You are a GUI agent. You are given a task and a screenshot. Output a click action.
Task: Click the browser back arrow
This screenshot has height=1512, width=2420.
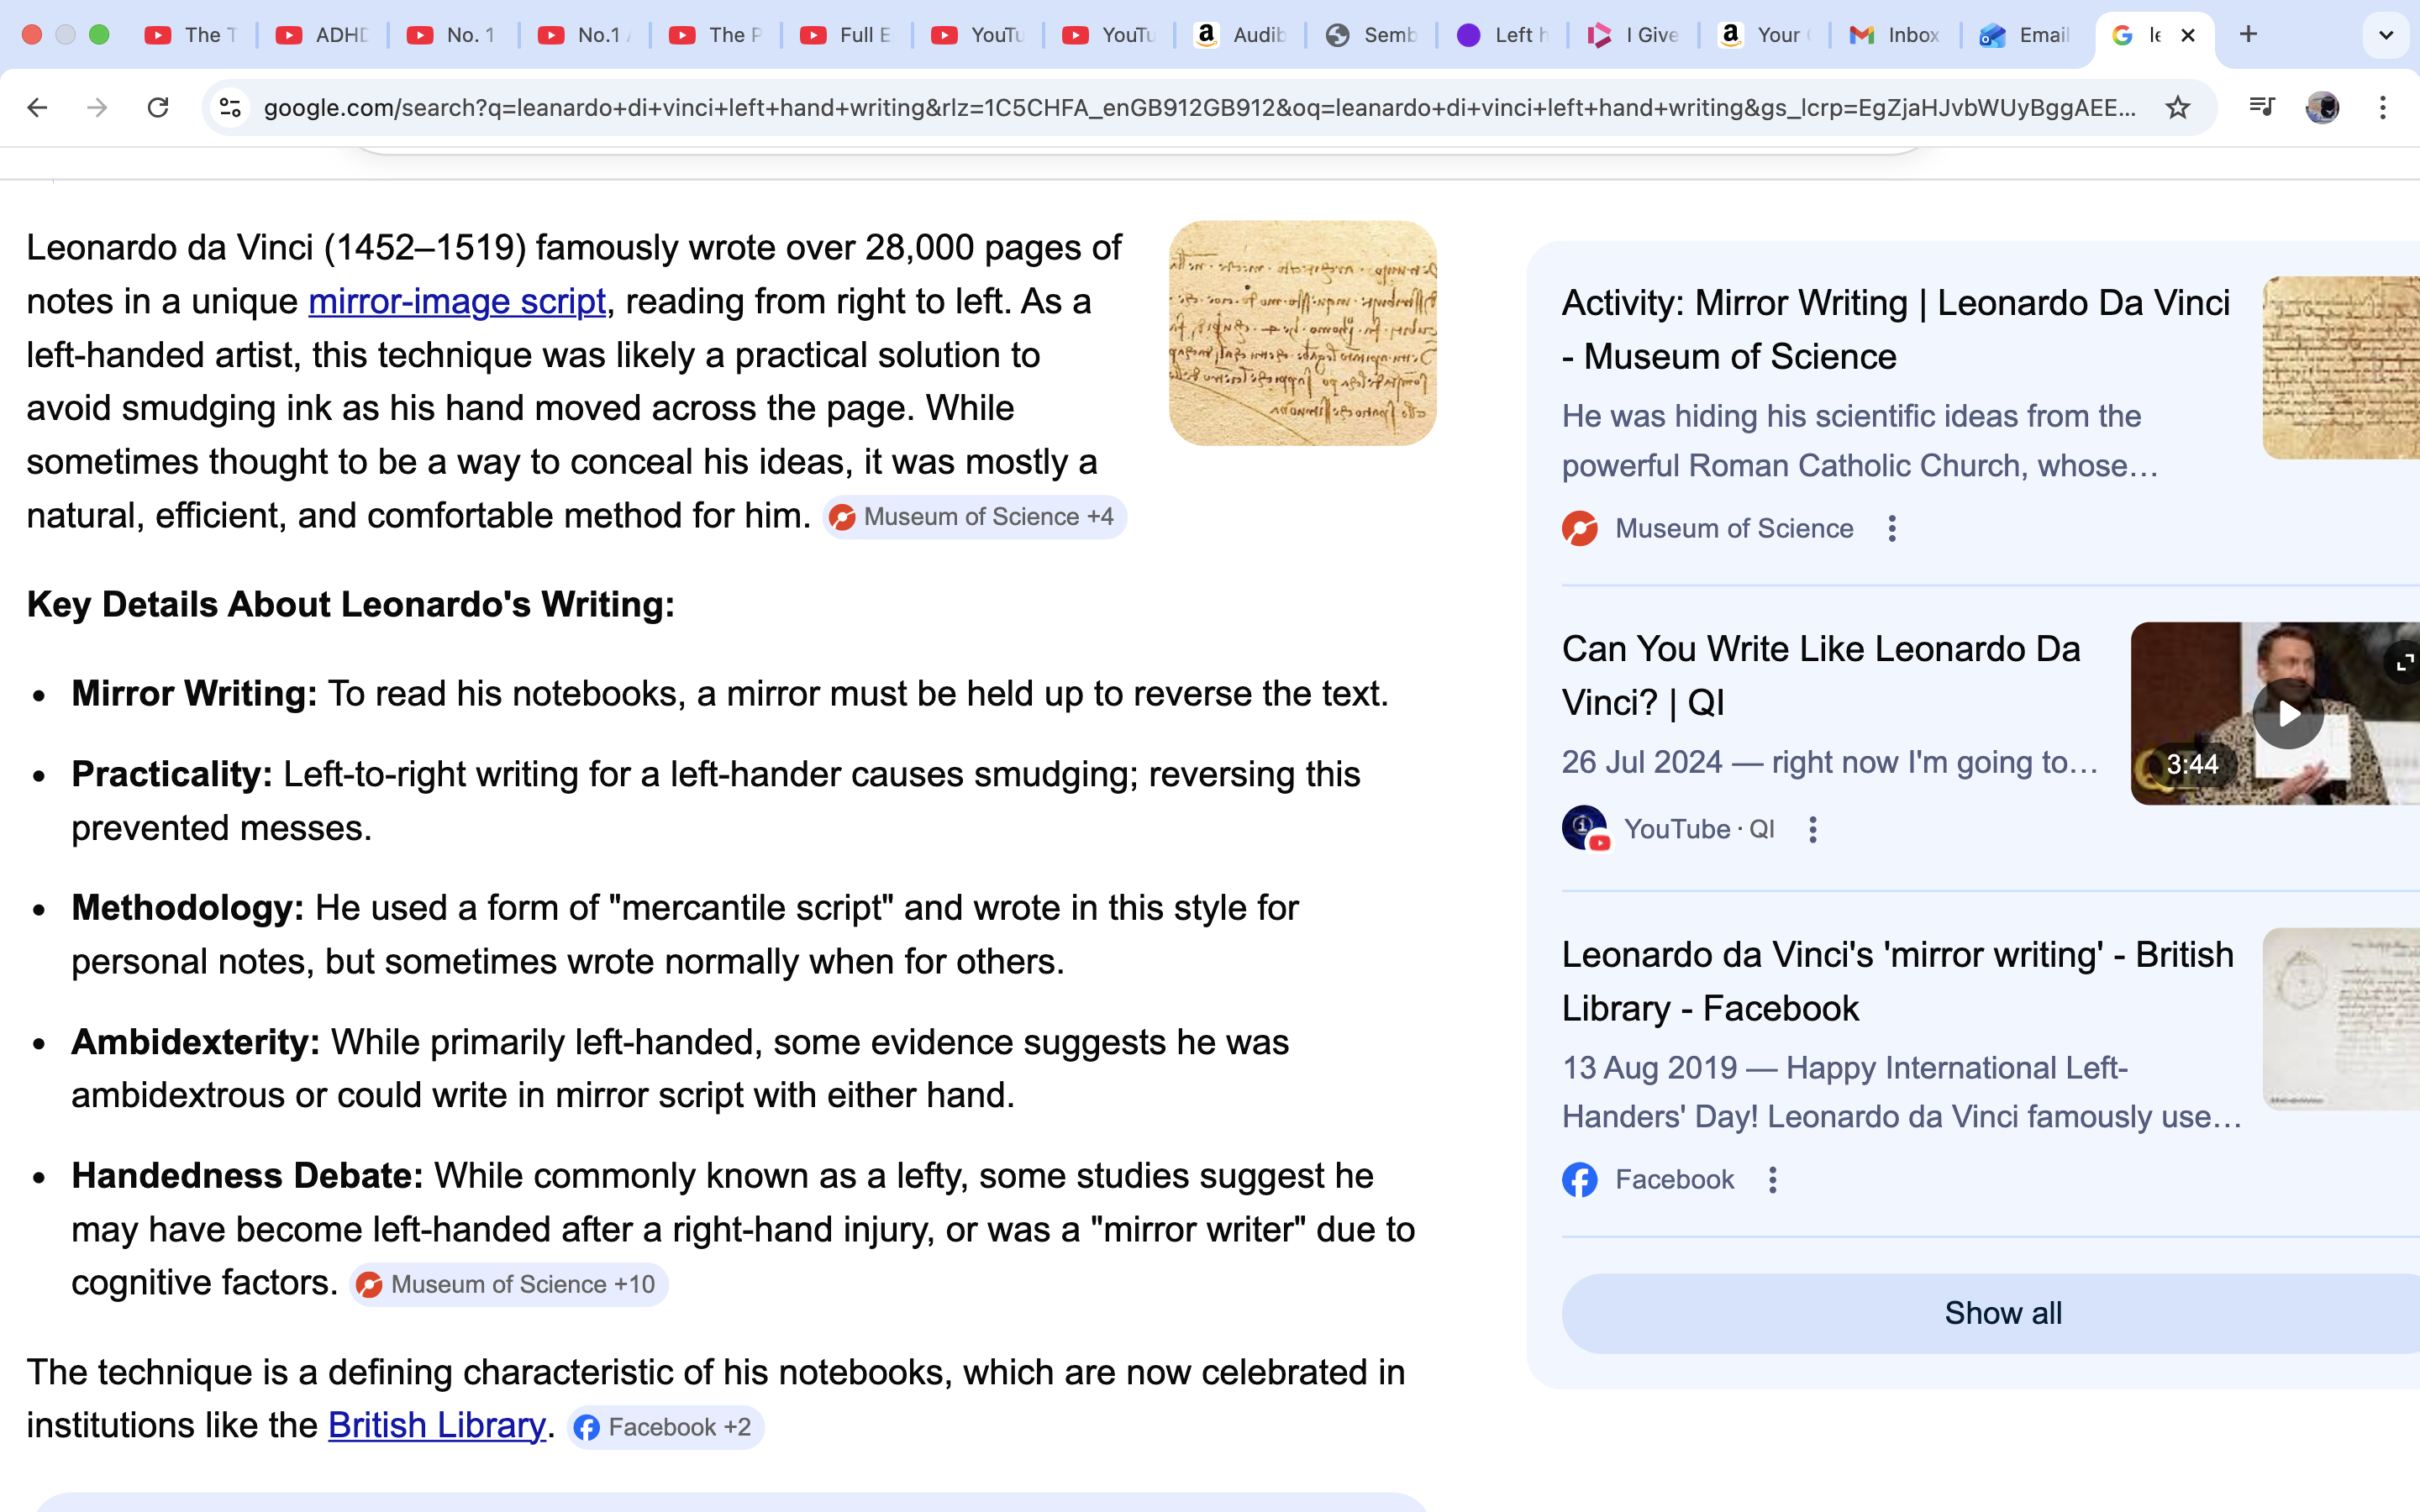coord(37,107)
